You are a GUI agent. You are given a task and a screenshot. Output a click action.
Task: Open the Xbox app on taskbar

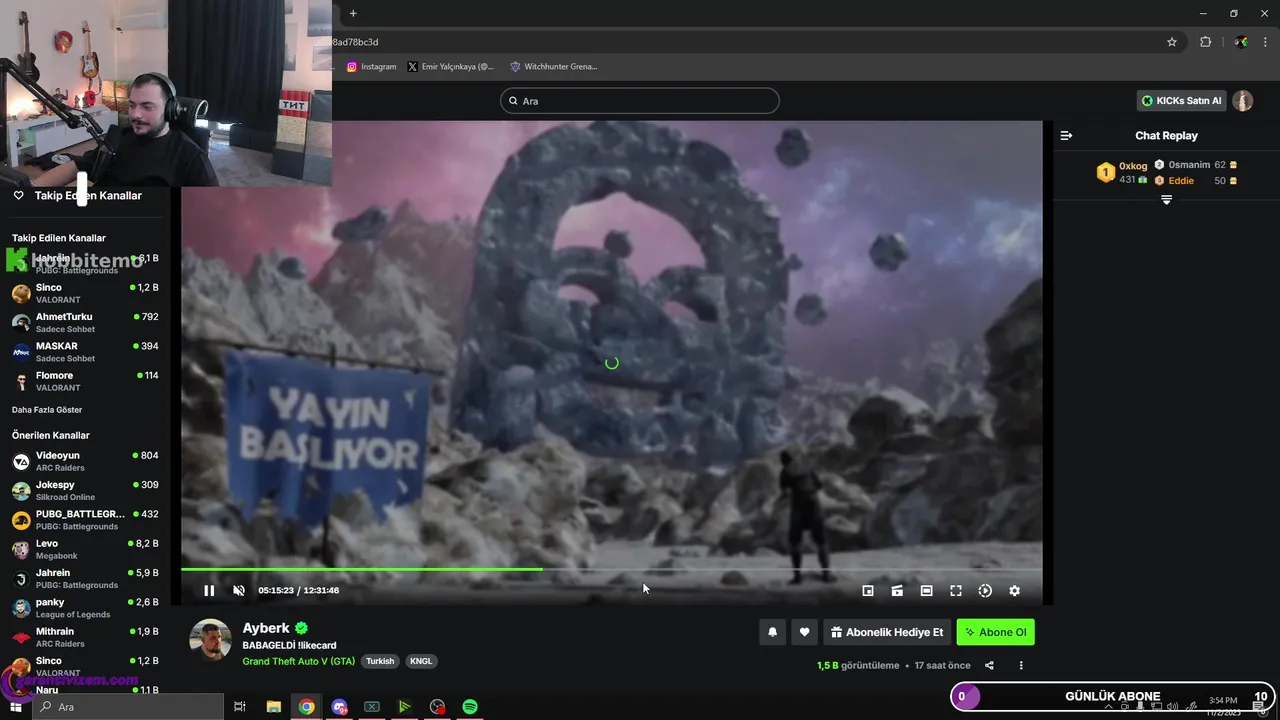pos(372,707)
